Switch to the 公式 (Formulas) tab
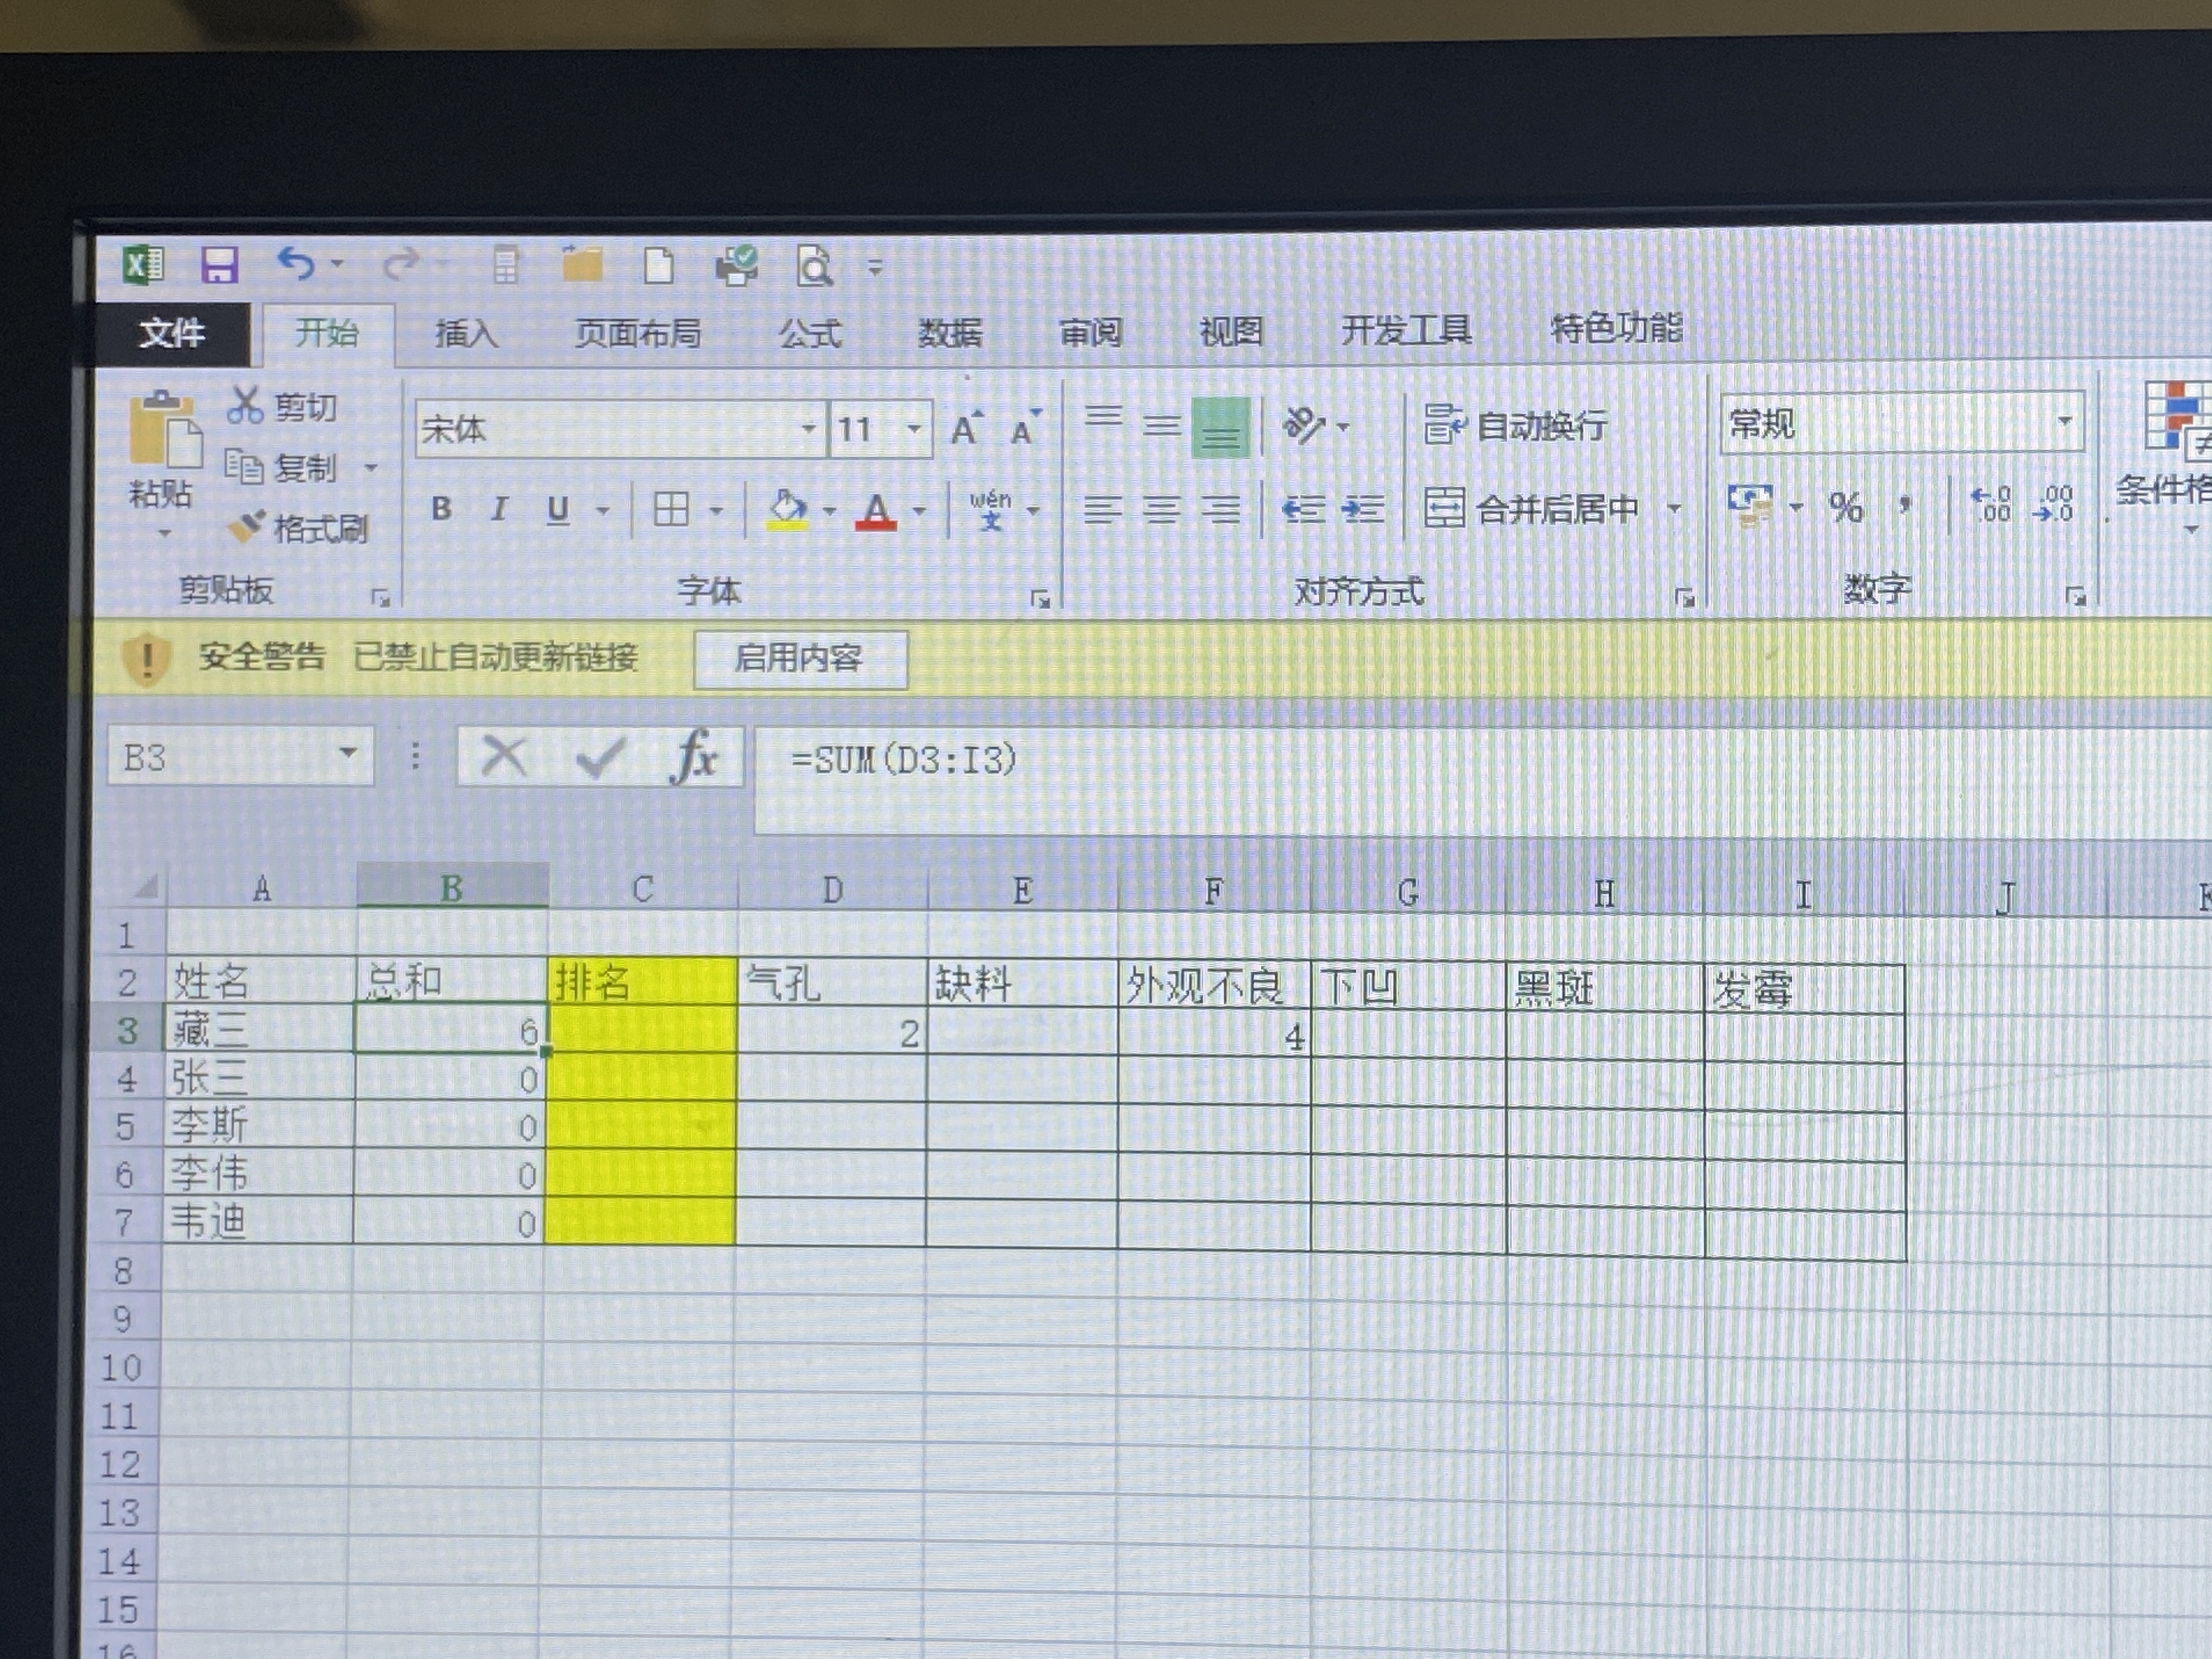Image resolution: width=2212 pixels, height=1659 pixels. click(810, 333)
